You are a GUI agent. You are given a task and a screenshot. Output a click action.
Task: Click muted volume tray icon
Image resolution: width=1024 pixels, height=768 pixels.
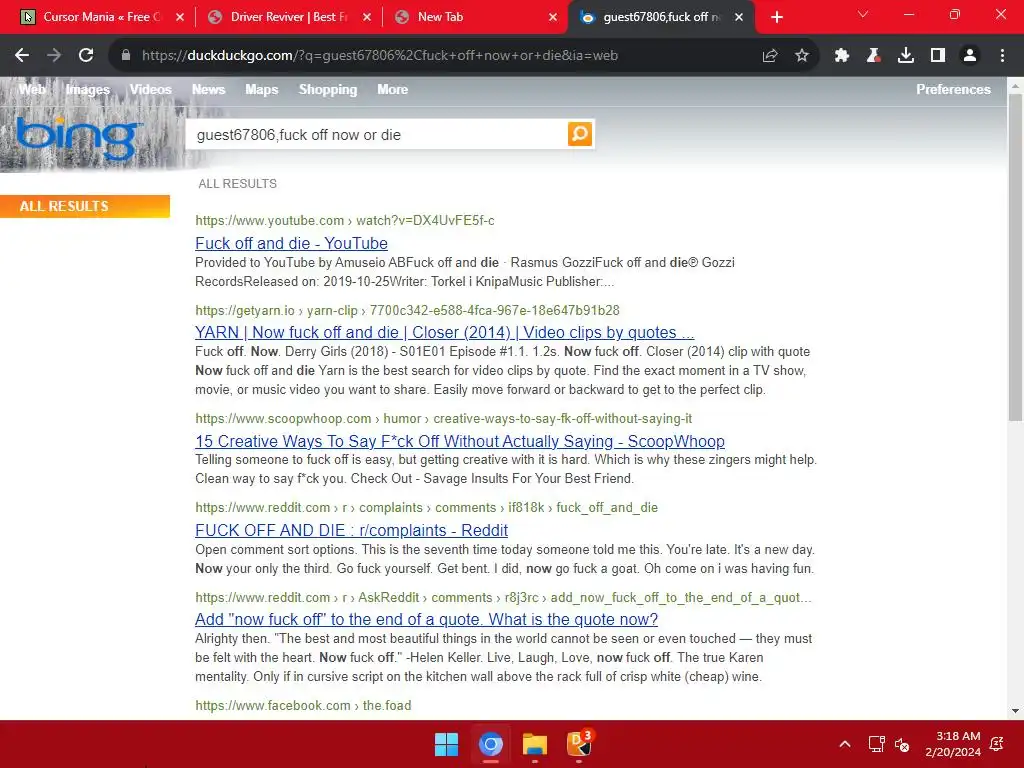pyautogui.click(x=902, y=744)
